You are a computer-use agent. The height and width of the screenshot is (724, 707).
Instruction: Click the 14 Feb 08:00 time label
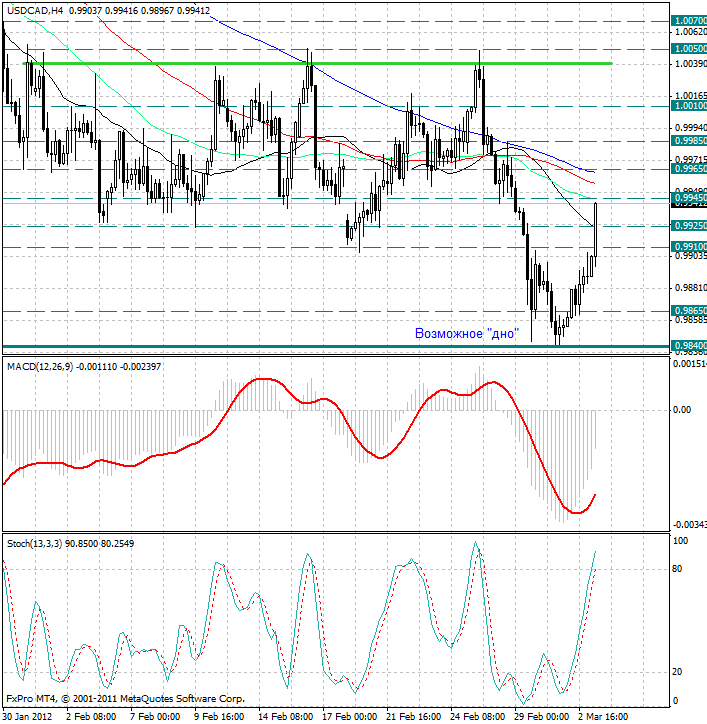coord(283,716)
